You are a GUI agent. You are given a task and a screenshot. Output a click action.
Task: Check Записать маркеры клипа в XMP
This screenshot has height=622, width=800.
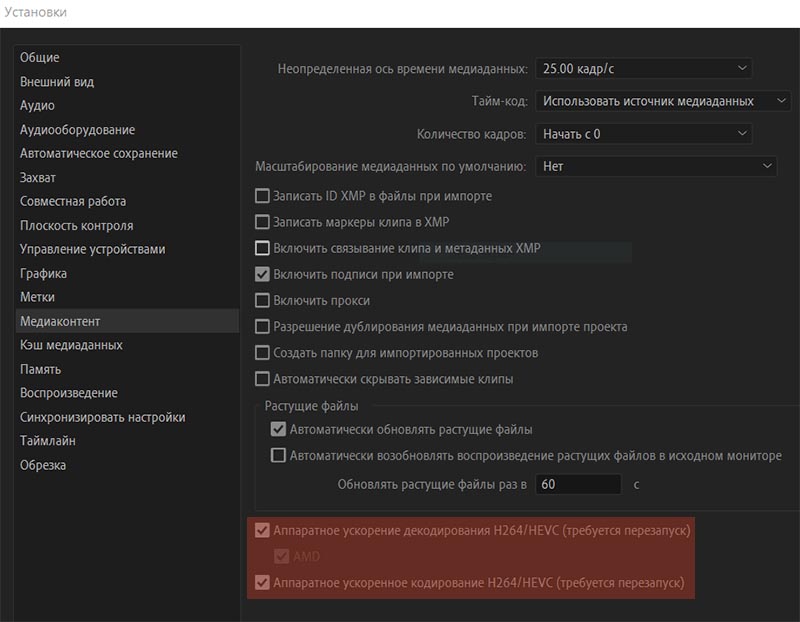[x=262, y=222]
